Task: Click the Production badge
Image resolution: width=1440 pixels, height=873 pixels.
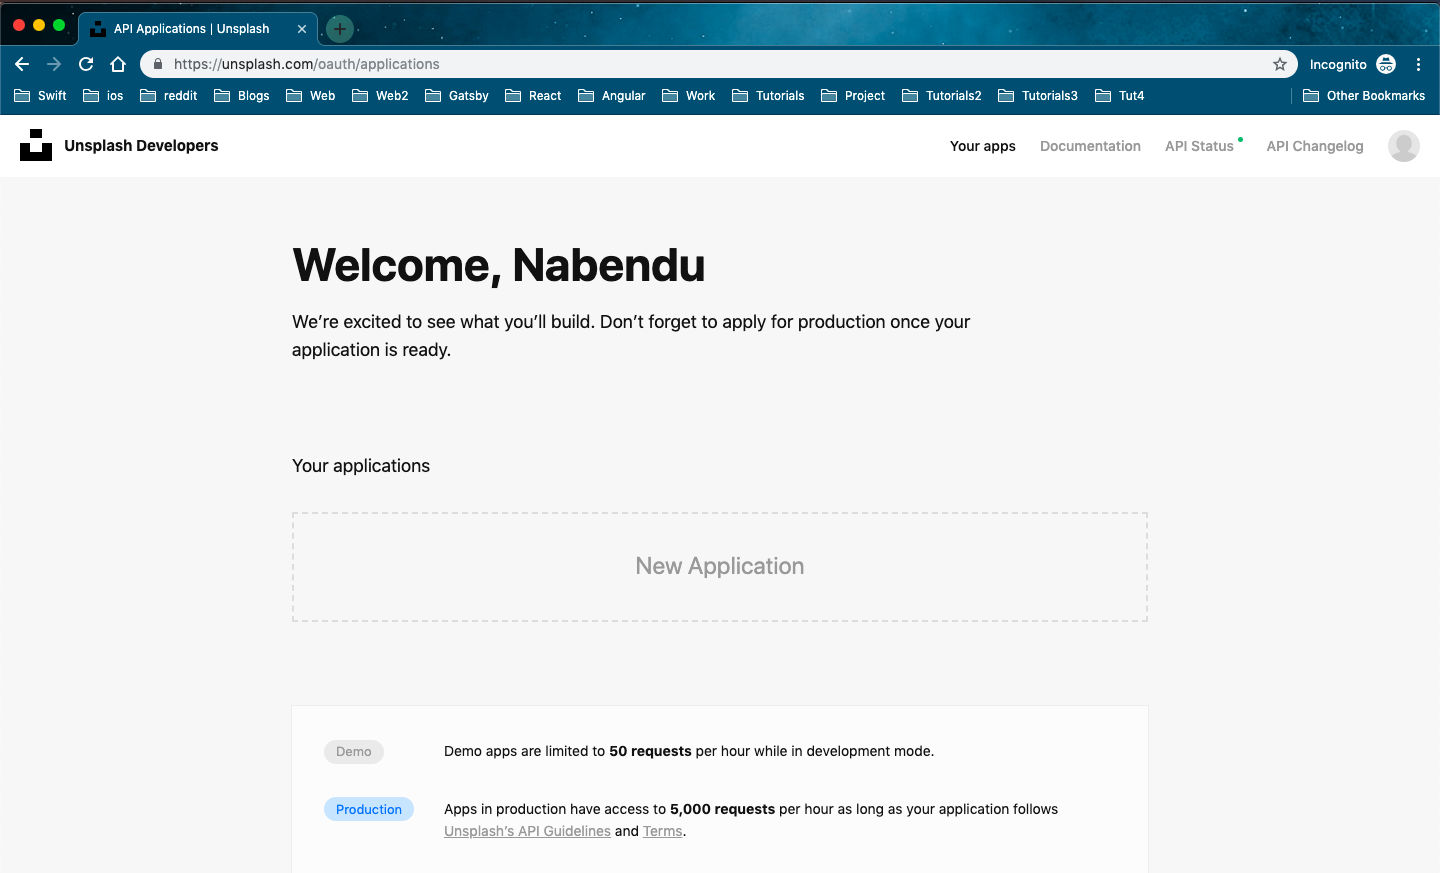Action: pyautogui.click(x=369, y=810)
